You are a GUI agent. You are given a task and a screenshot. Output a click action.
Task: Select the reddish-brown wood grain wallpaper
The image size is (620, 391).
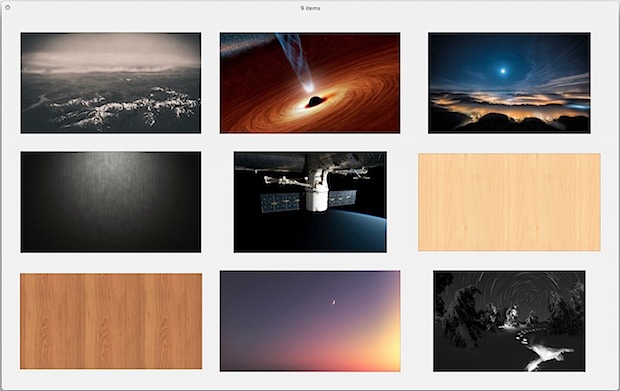pos(111,321)
